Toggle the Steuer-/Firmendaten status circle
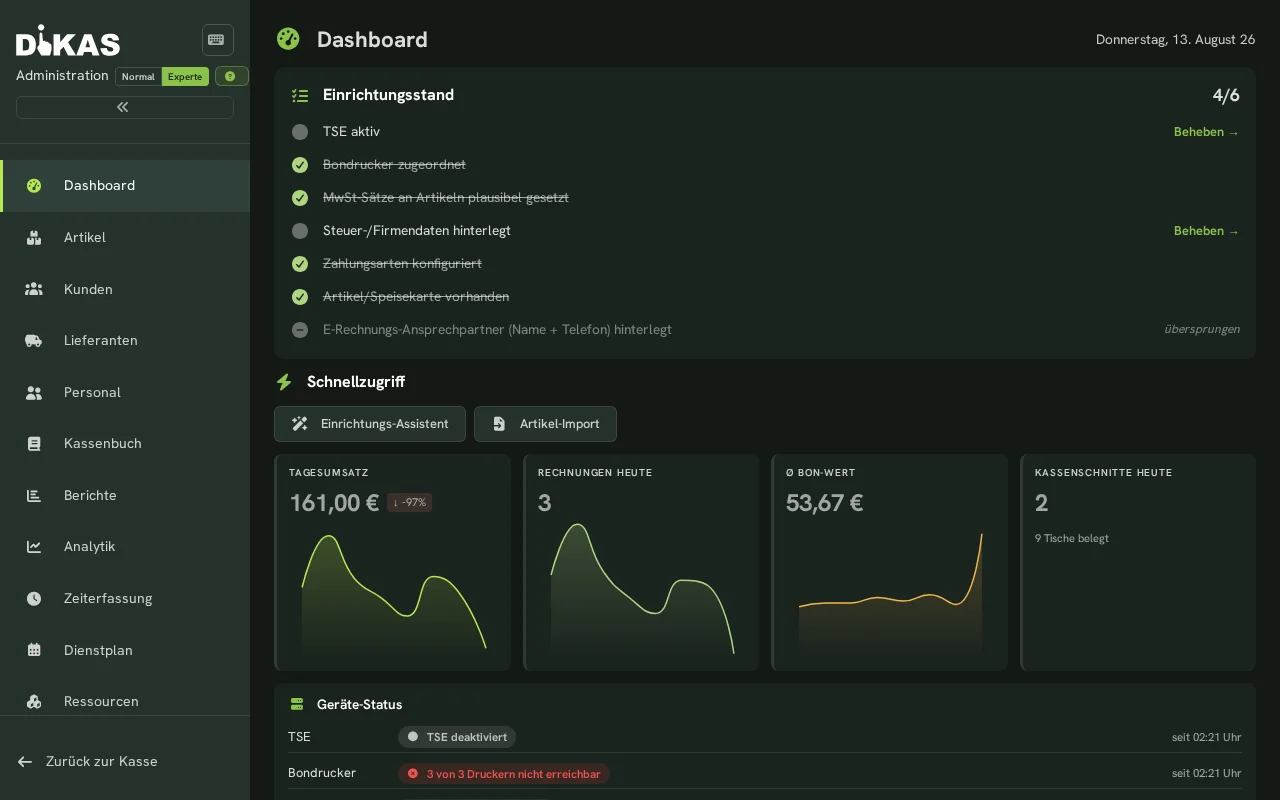The image size is (1280, 800). coord(300,231)
